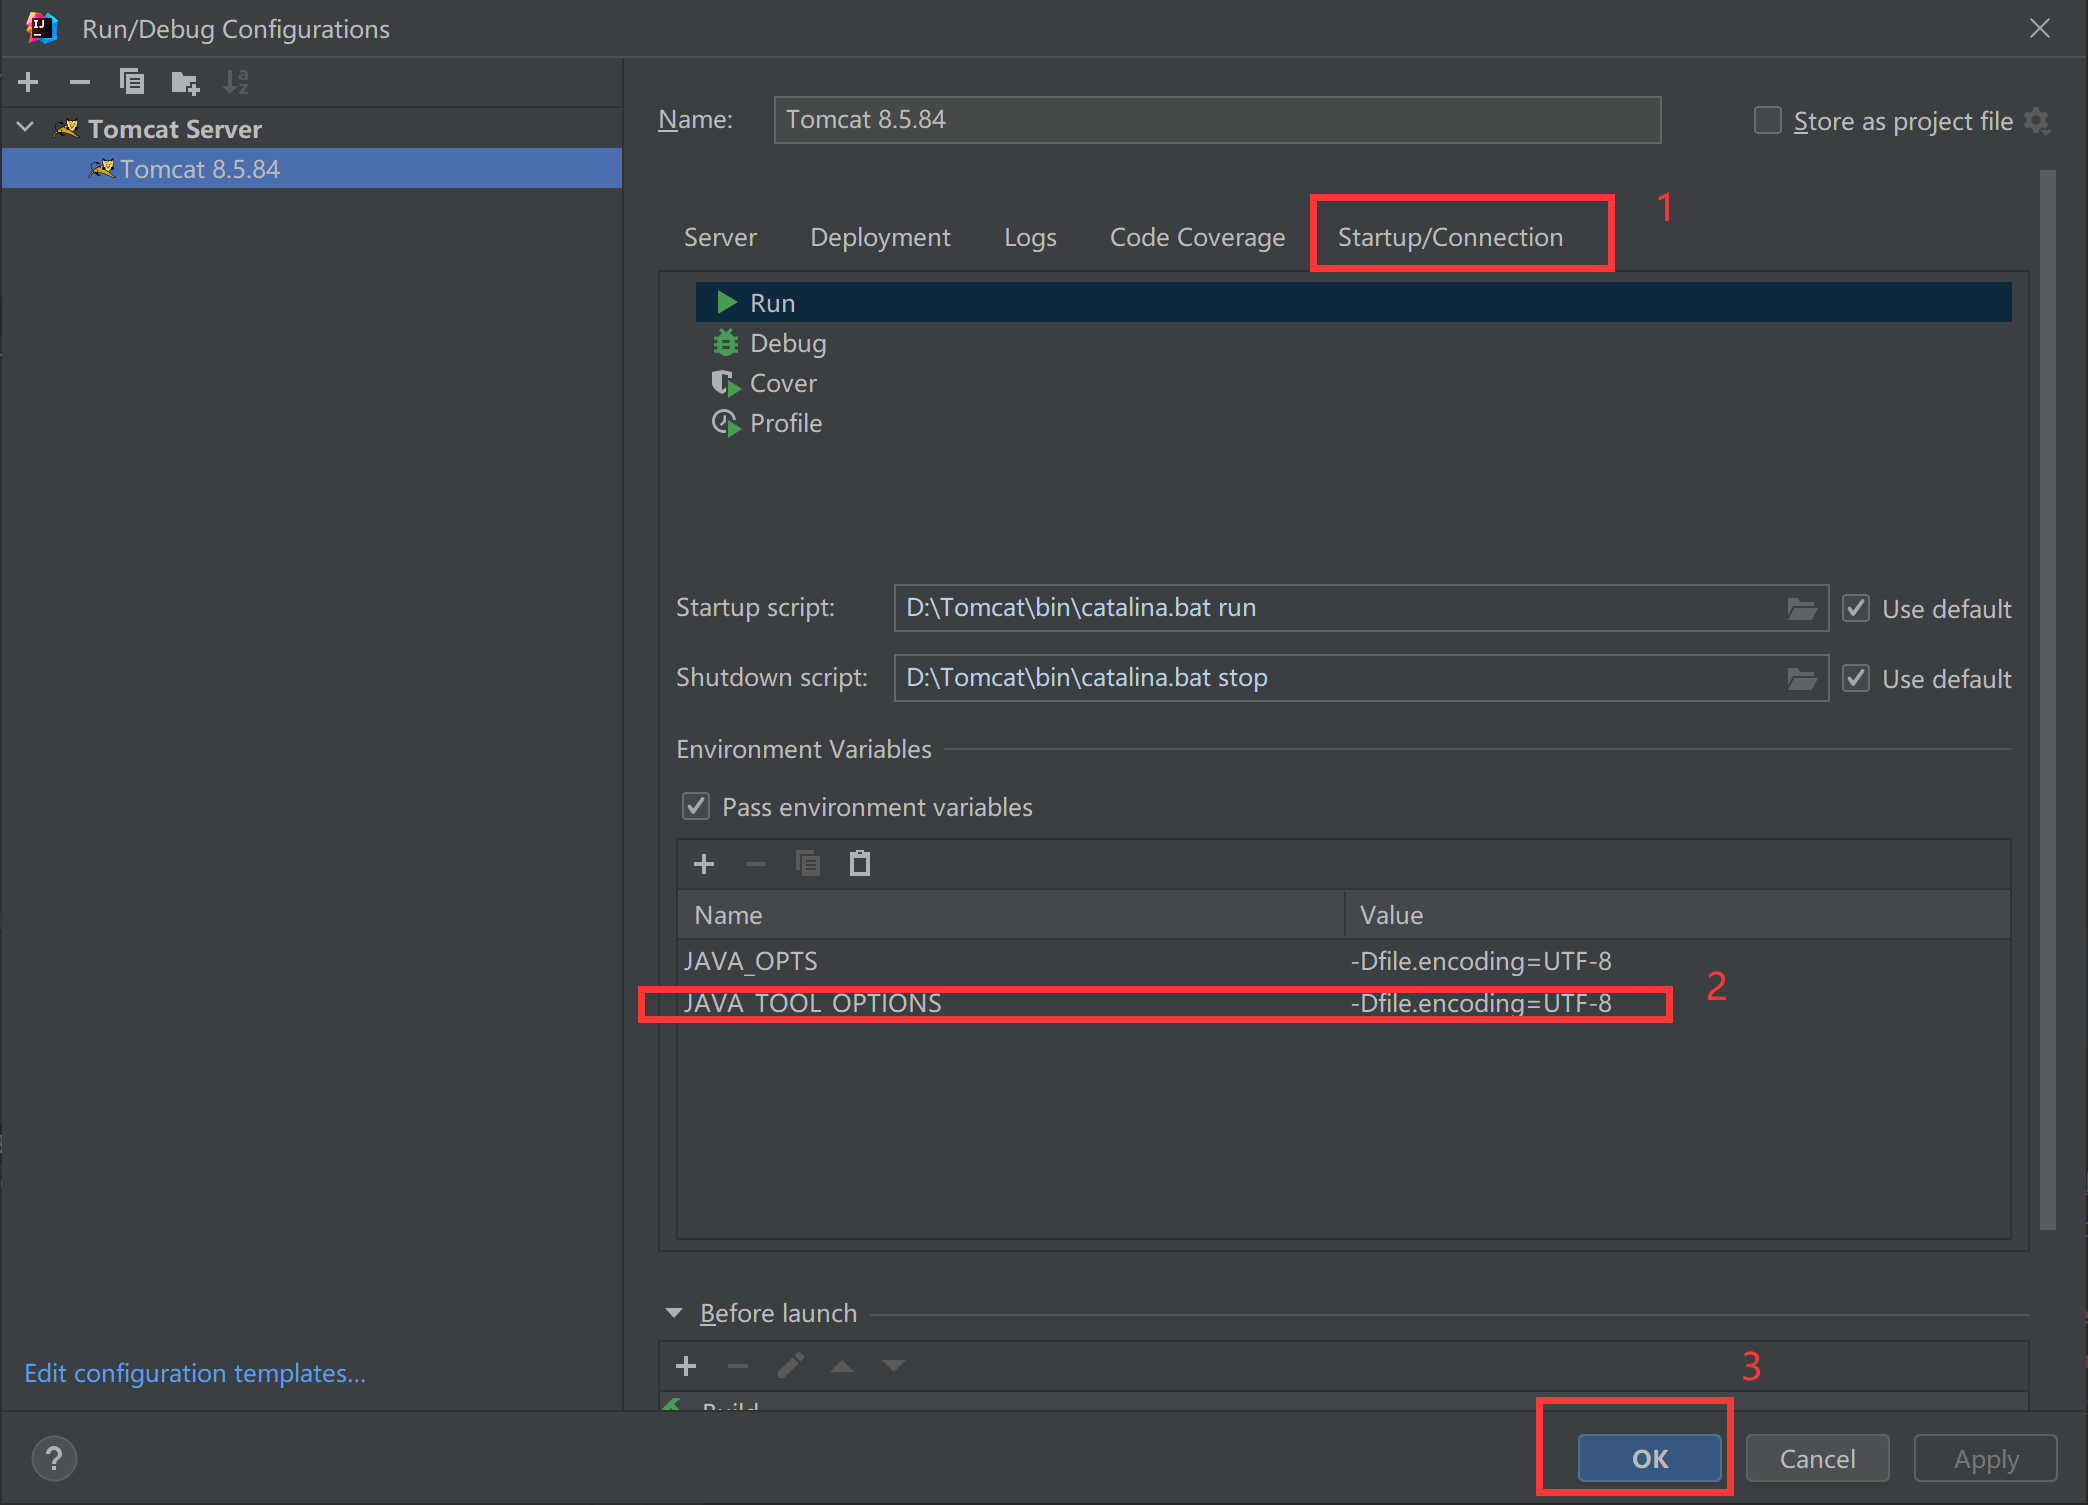Open the Startup/Connection tab
This screenshot has width=2088, height=1505.
[1450, 237]
